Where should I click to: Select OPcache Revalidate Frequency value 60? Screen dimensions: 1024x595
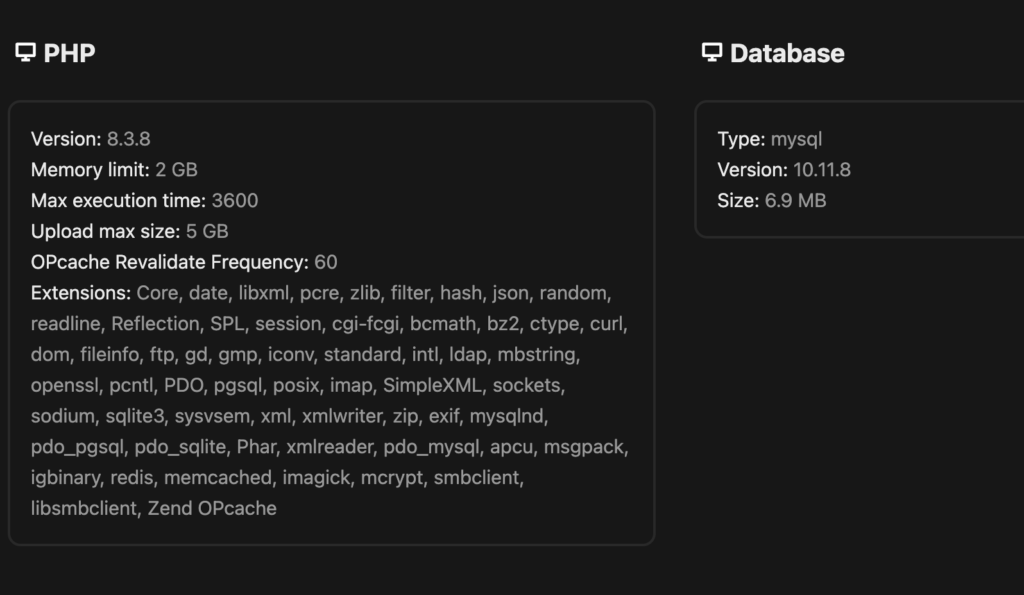click(x=326, y=262)
